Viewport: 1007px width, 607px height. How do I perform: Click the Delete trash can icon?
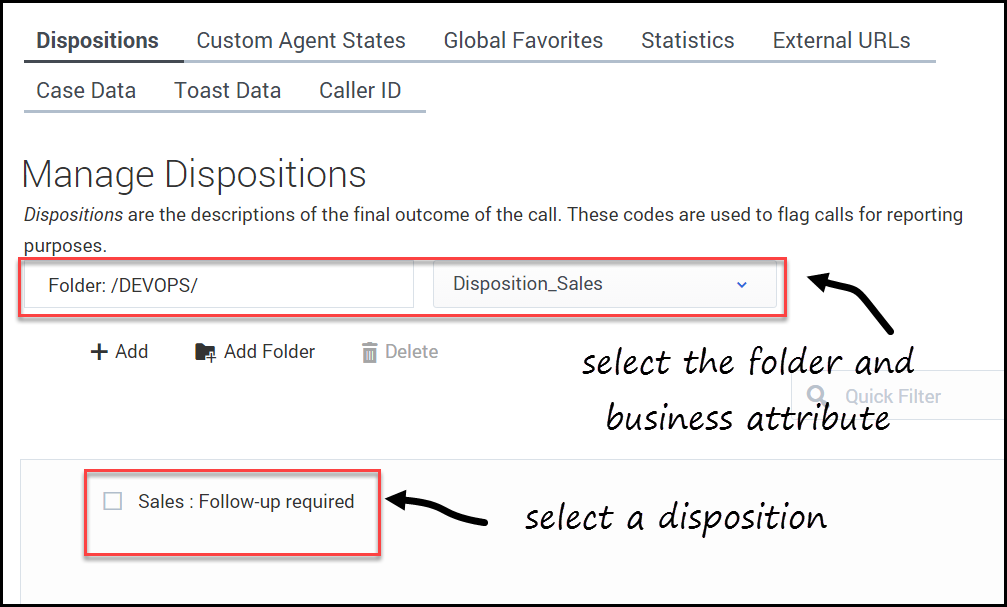point(370,352)
